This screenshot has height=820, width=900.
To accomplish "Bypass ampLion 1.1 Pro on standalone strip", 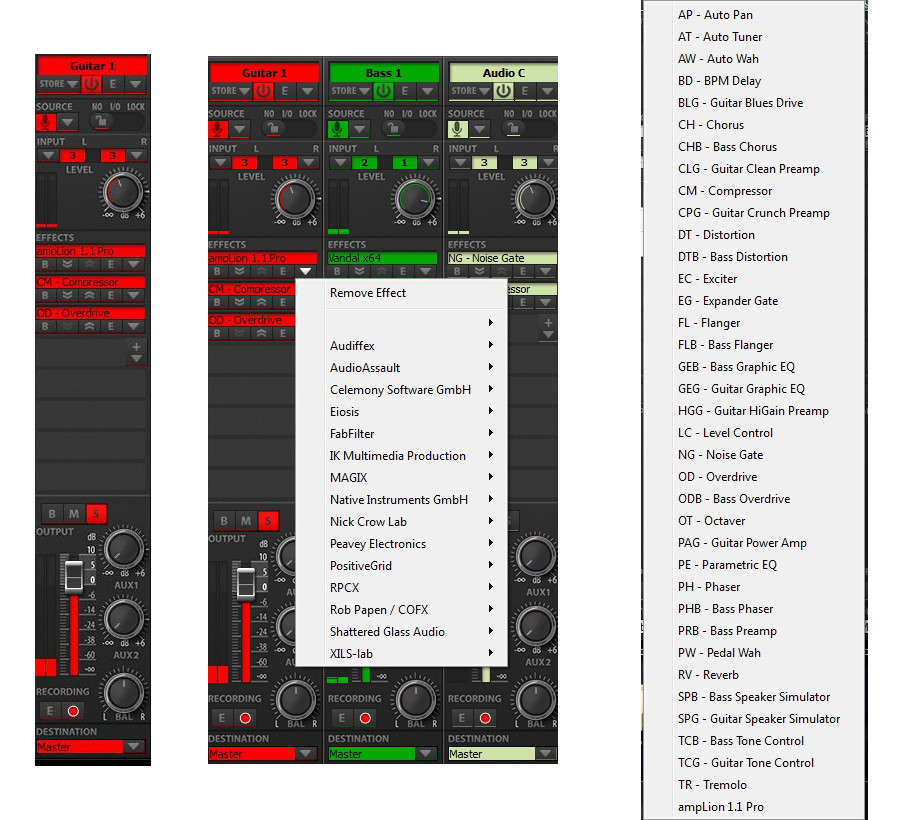I will [x=45, y=264].
